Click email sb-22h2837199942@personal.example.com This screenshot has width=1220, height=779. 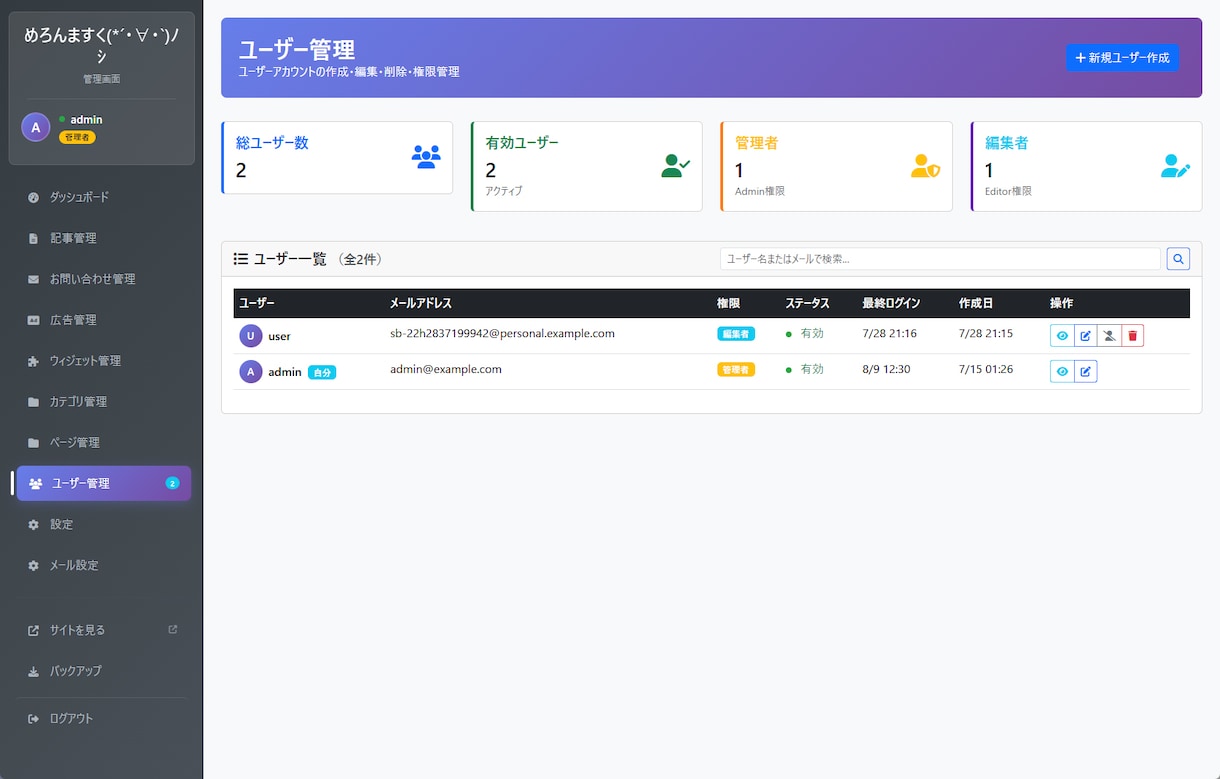click(x=502, y=333)
